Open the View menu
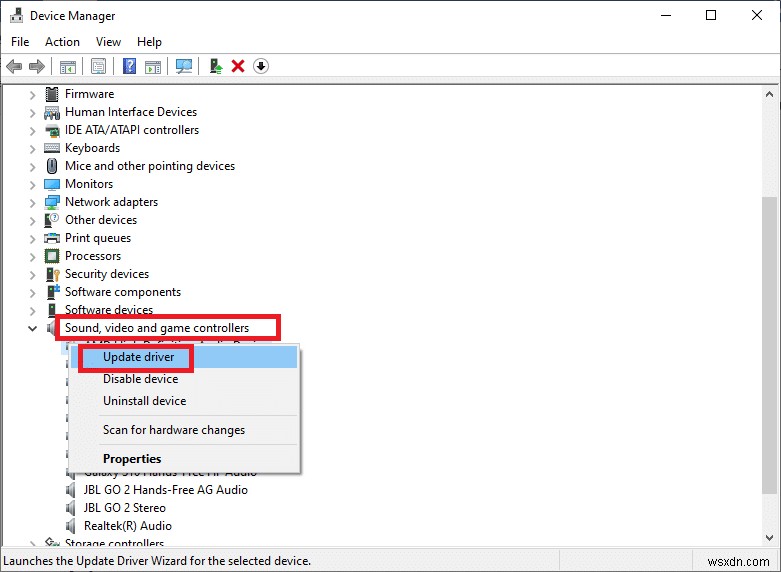This screenshot has height=572, width=781. point(108,42)
